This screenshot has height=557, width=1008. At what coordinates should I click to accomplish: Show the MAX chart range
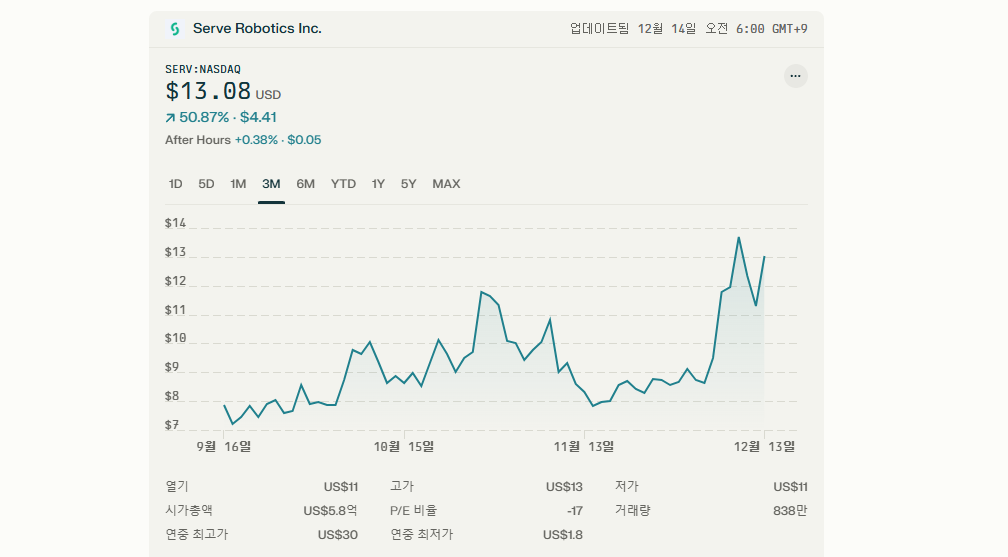(446, 184)
